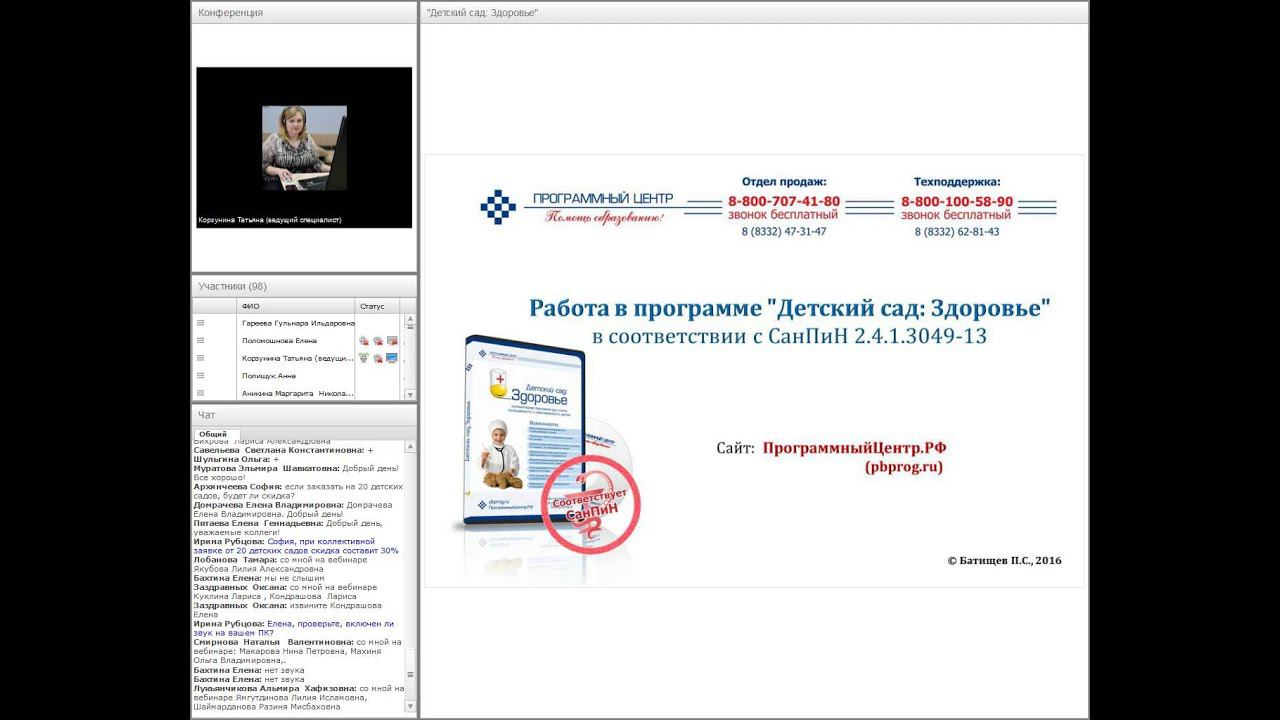The width and height of the screenshot is (1280, 720).
Task: Click the chat message from Муратова Эльмира Шавкатовна
Action: (x=296, y=473)
